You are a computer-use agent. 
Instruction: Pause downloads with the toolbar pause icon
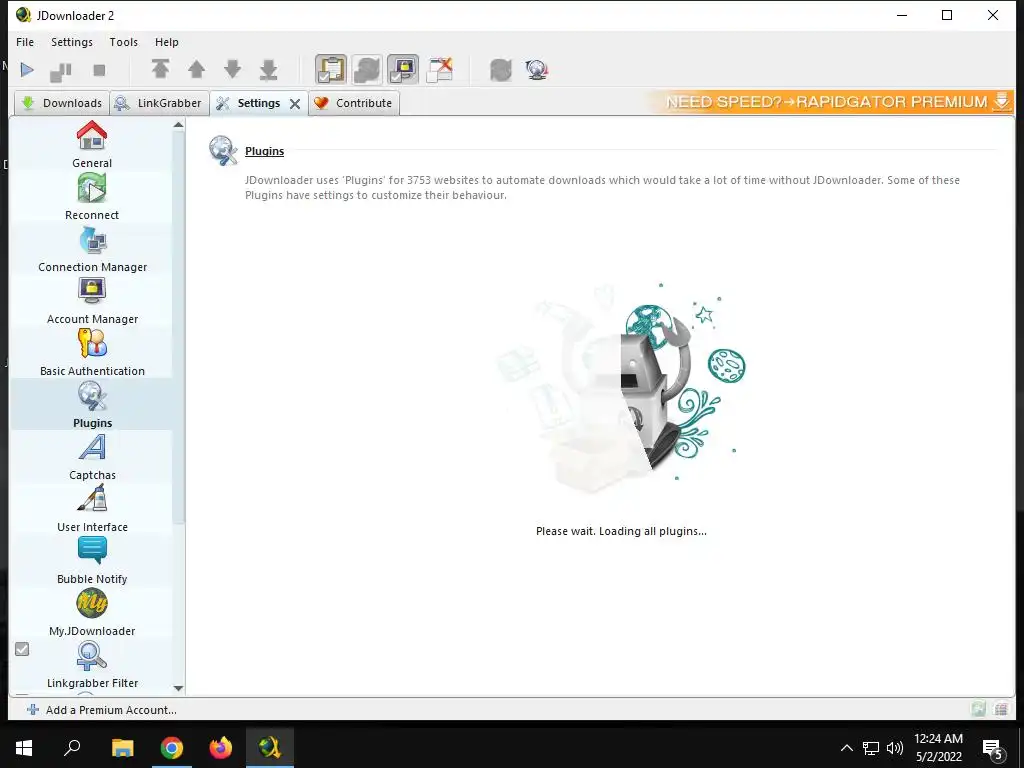click(61, 71)
